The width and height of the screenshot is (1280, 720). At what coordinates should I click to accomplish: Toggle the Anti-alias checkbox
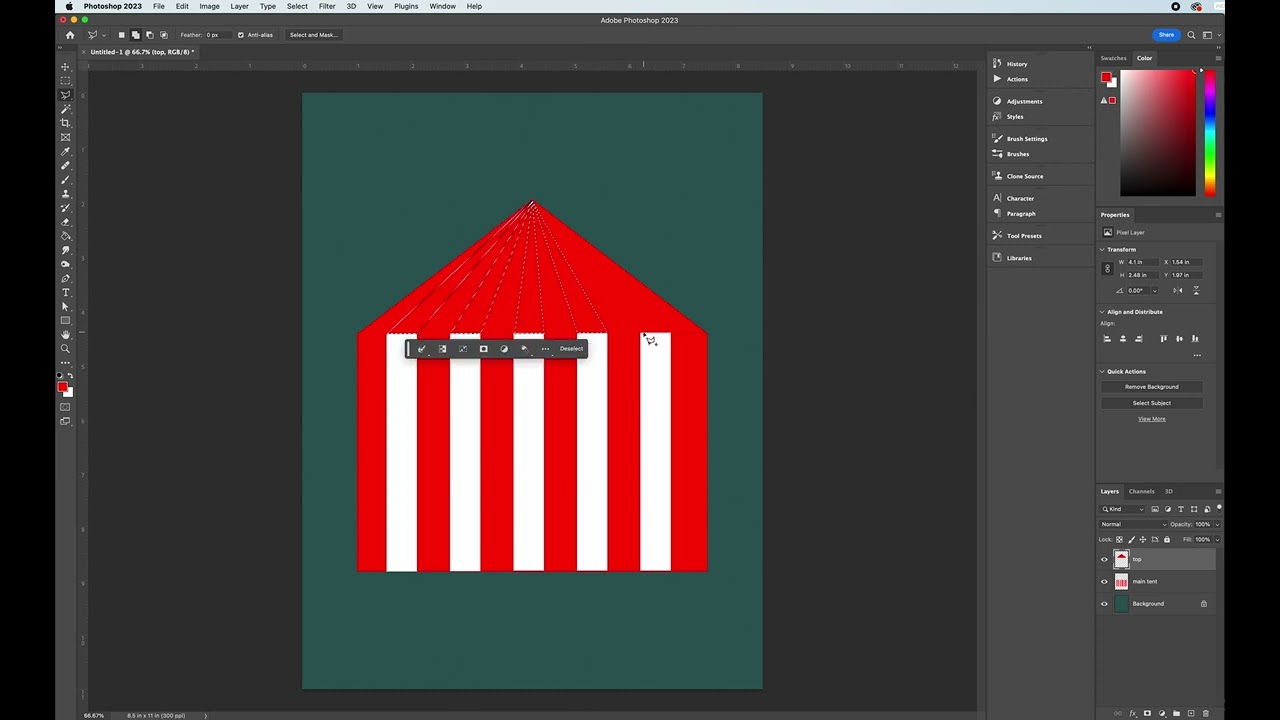[x=241, y=35]
